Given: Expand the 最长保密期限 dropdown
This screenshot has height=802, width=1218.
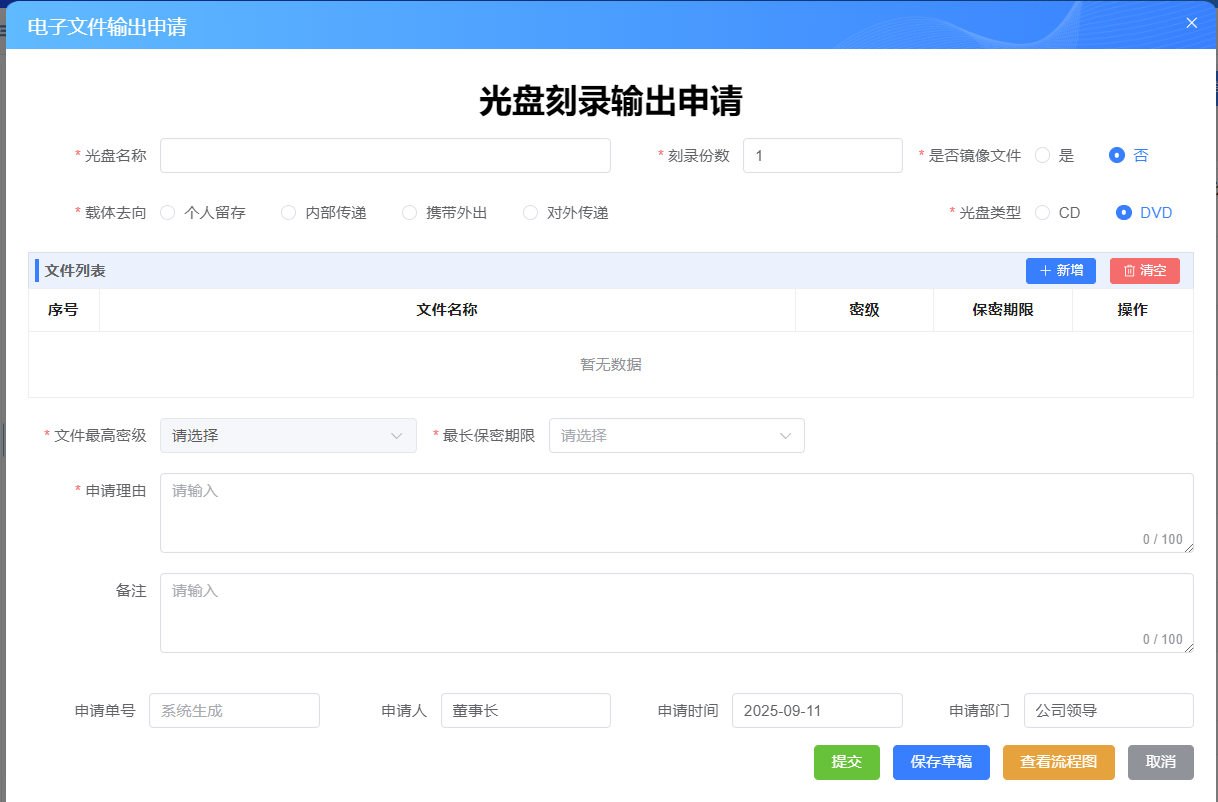Looking at the screenshot, I should (x=676, y=436).
